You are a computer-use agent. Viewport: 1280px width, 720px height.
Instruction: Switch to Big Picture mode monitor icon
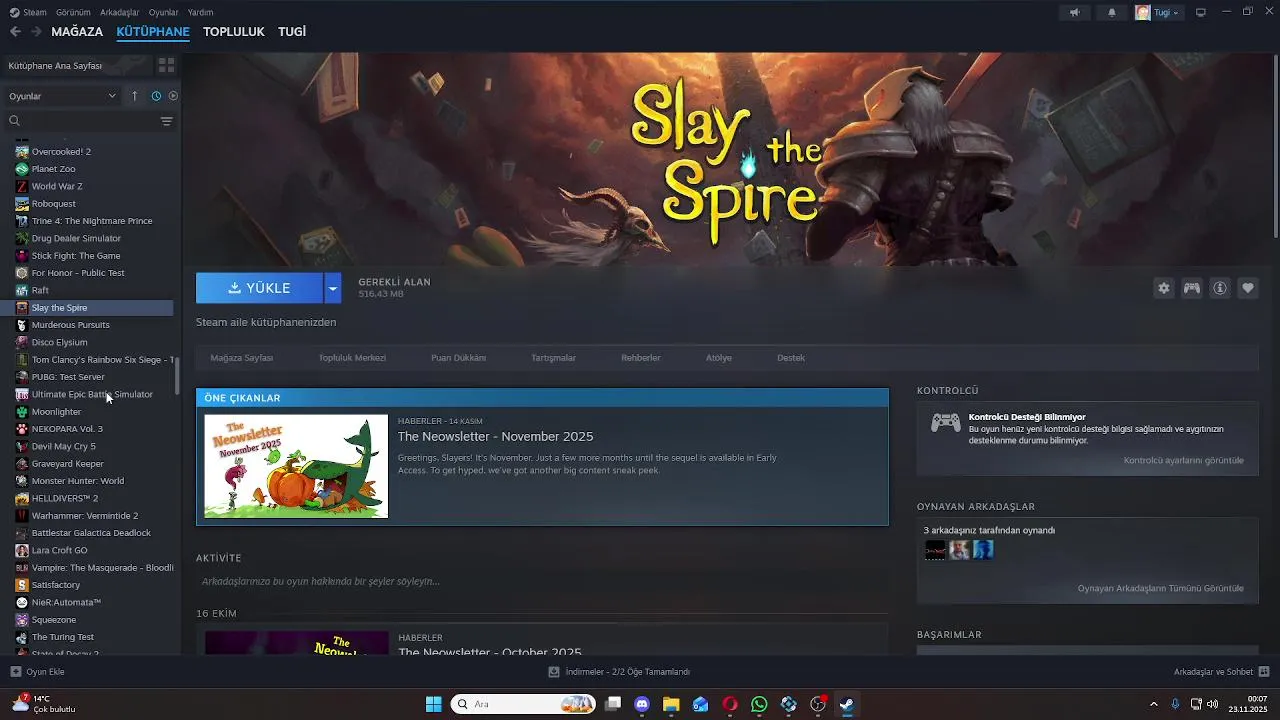(1201, 12)
